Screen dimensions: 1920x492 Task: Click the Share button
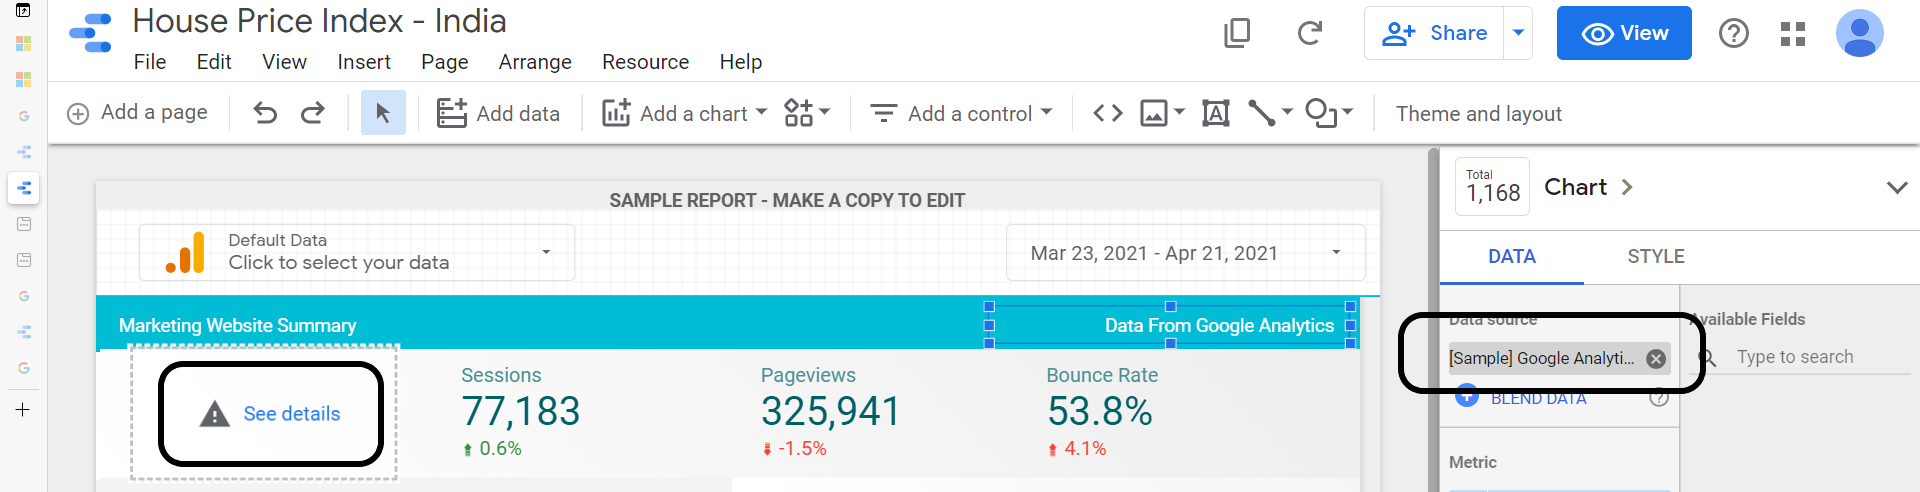(x=1435, y=33)
